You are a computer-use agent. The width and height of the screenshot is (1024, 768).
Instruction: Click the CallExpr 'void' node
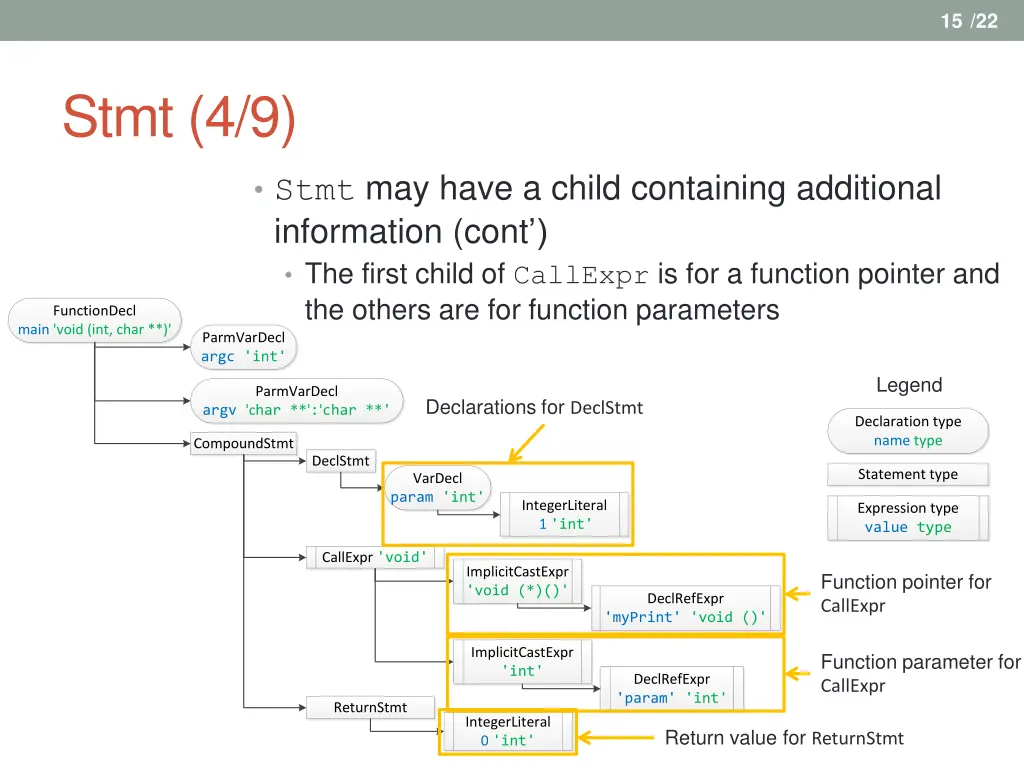[x=374, y=557]
